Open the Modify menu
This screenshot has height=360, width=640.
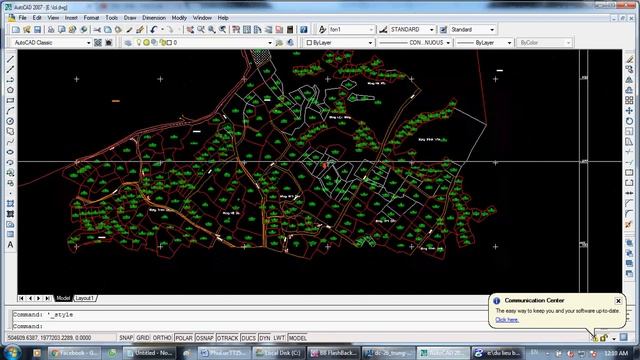point(179,18)
